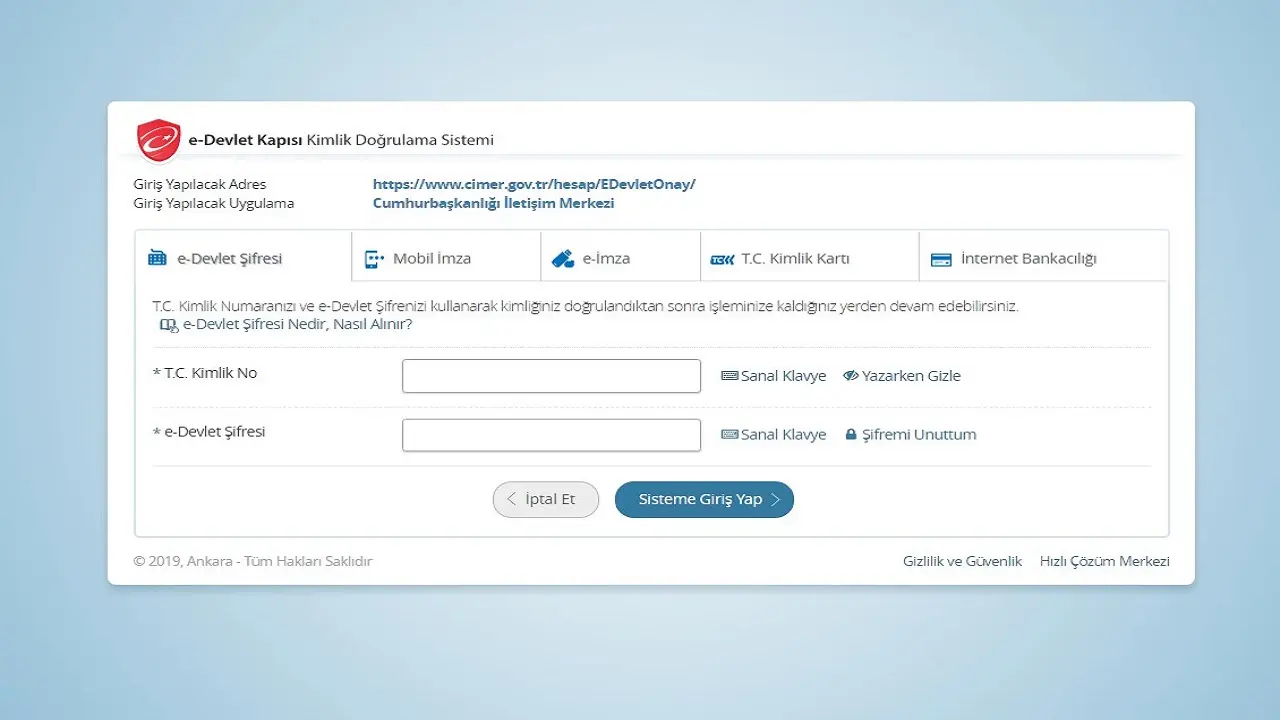This screenshot has width=1280, height=720.
Task: Click the lock icon for Şifremi Unuttum
Action: 851,435
